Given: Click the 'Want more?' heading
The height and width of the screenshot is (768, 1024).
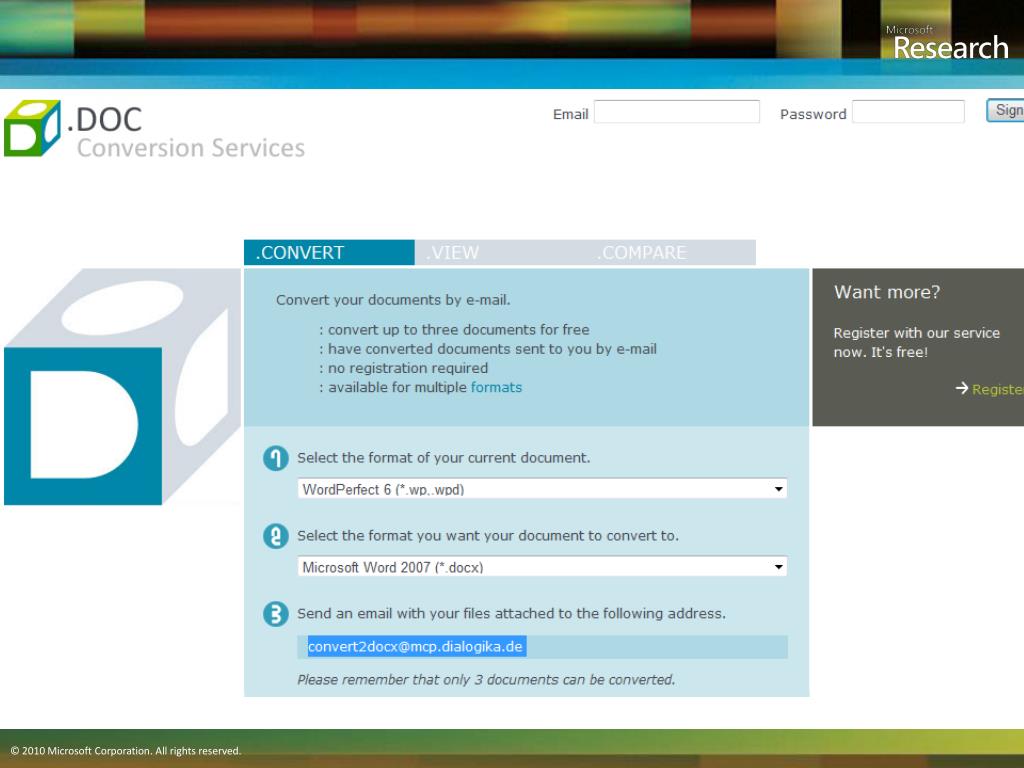Looking at the screenshot, I should click(x=887, y=292).
